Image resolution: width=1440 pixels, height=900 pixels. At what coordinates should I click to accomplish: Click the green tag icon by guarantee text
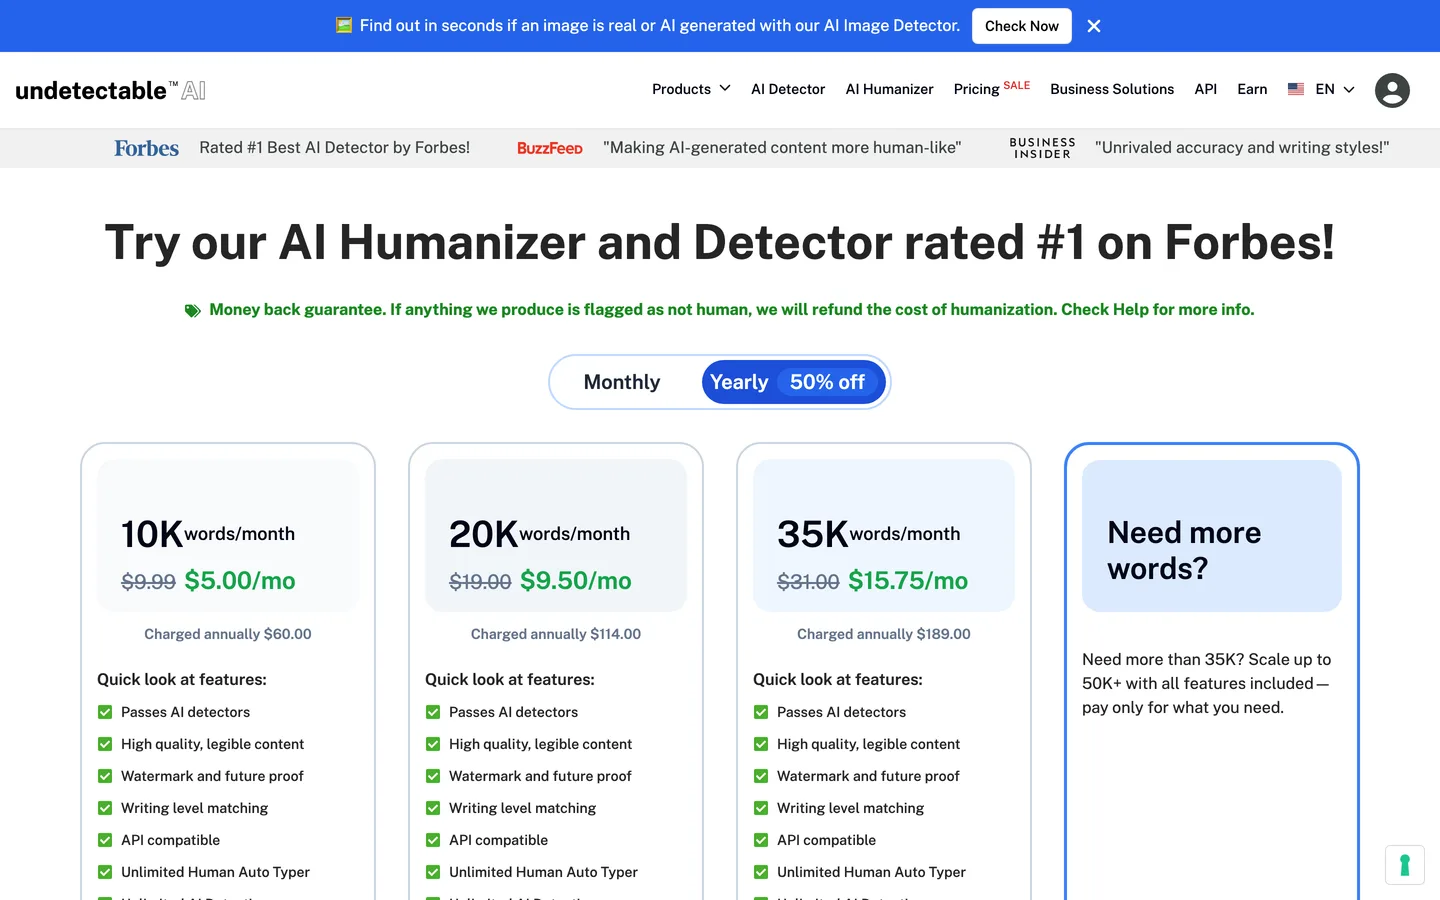coord(193,311)
